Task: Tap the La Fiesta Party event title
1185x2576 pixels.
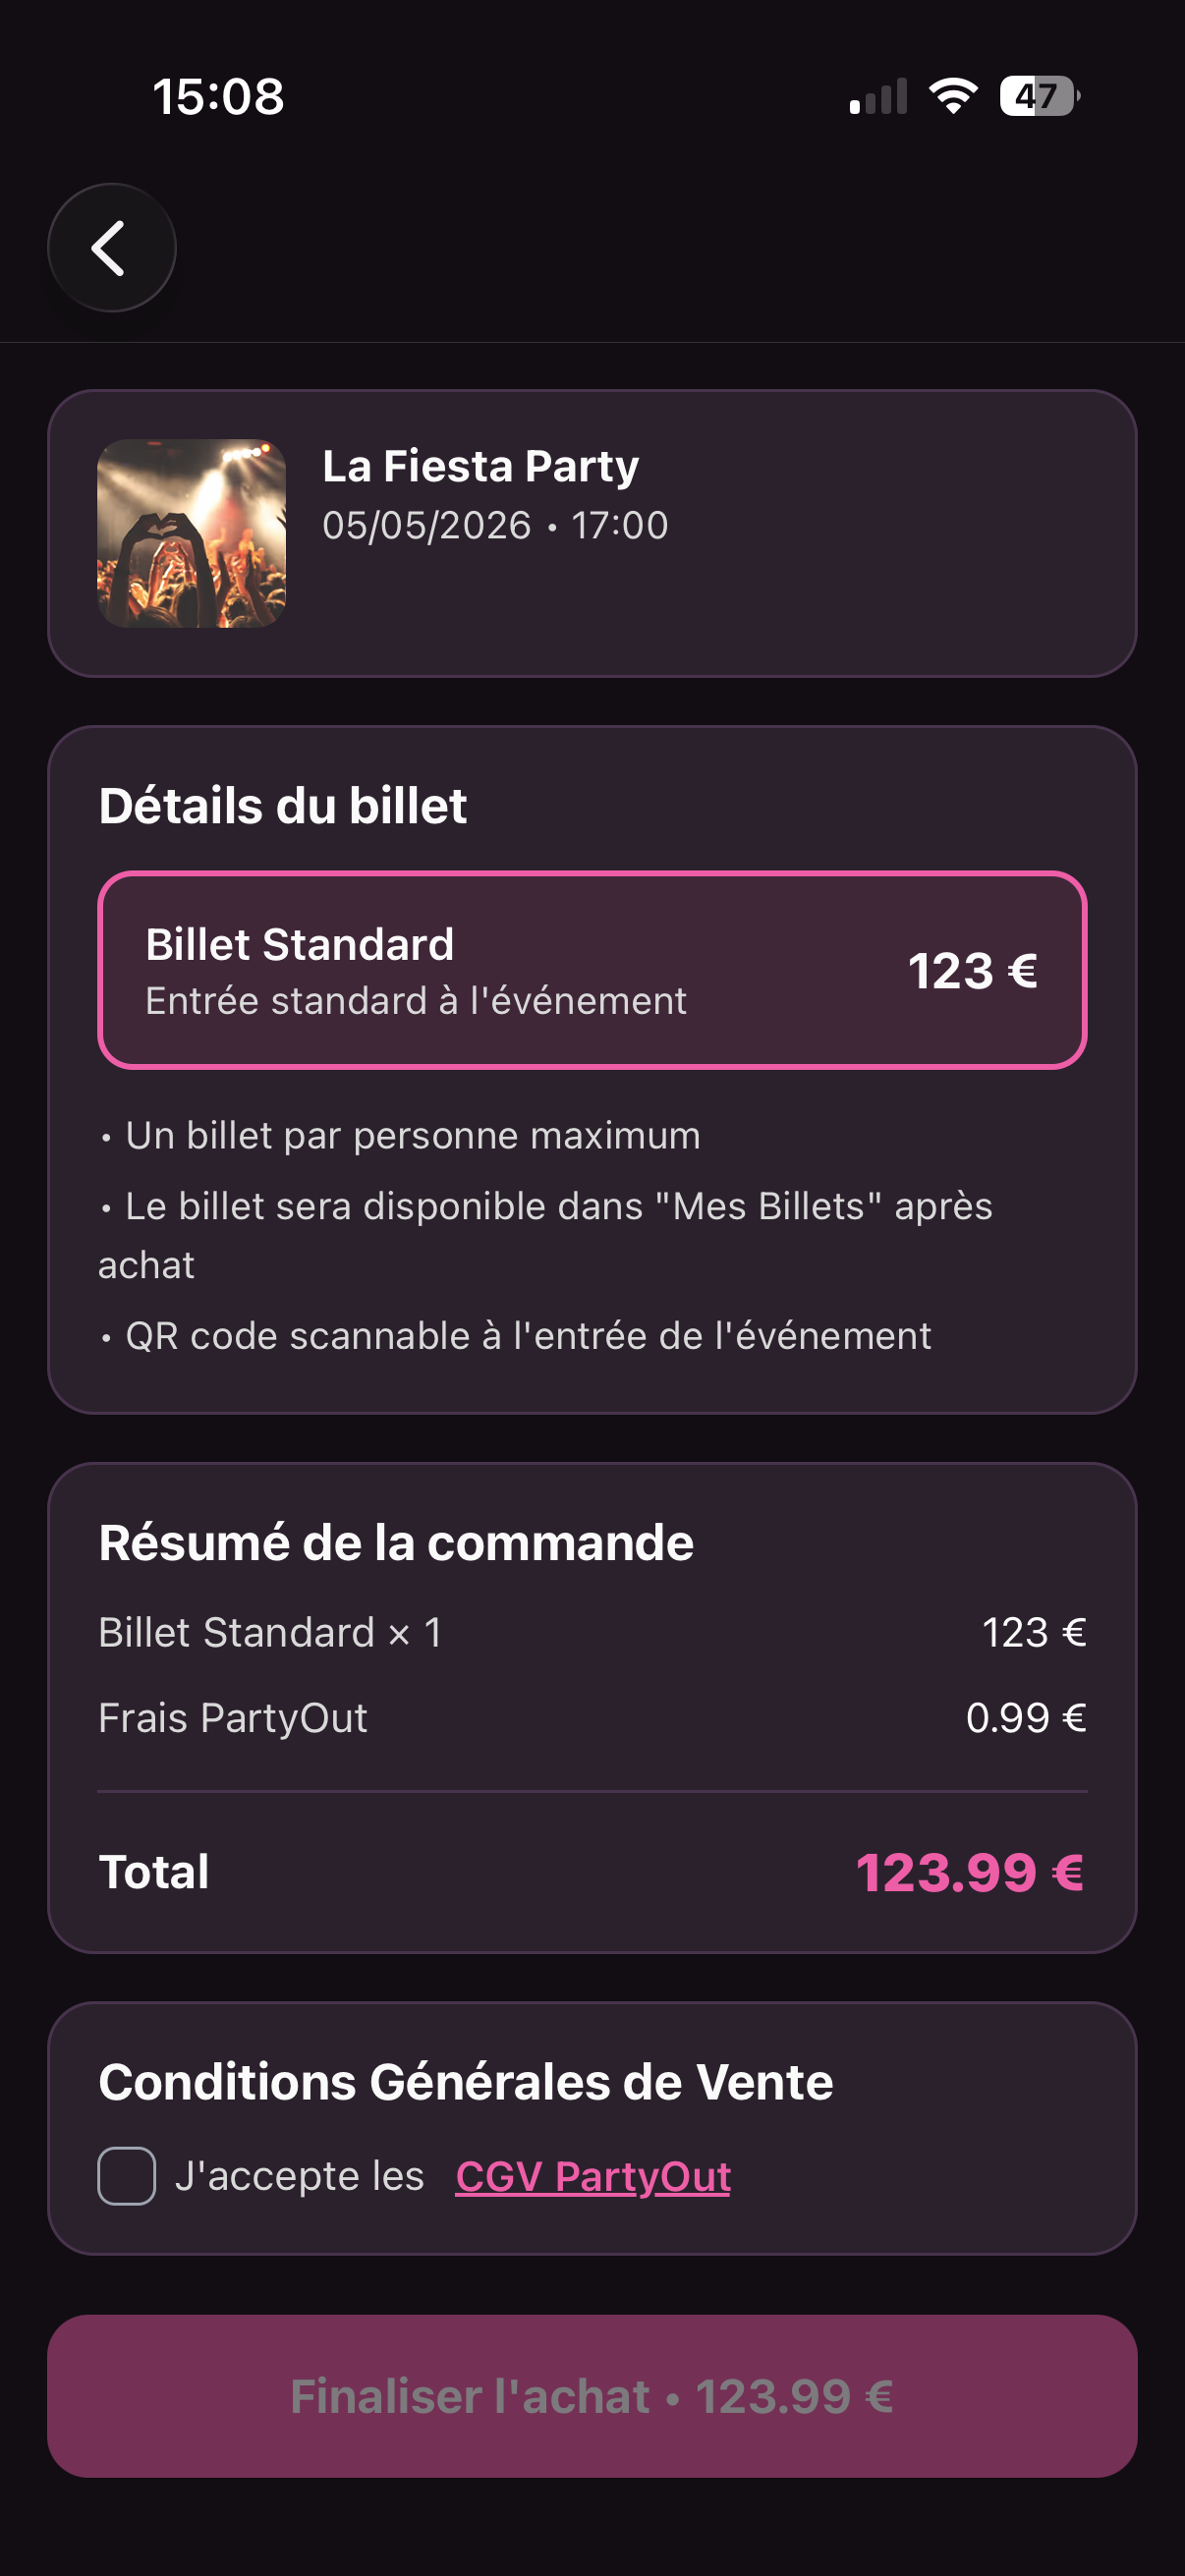Action: 480,466
